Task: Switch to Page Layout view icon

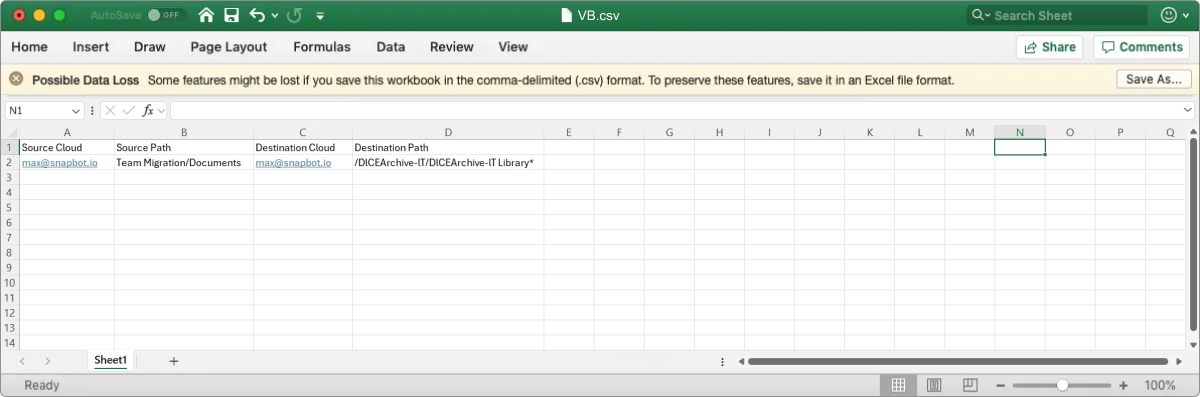Action: coord(933,385)
